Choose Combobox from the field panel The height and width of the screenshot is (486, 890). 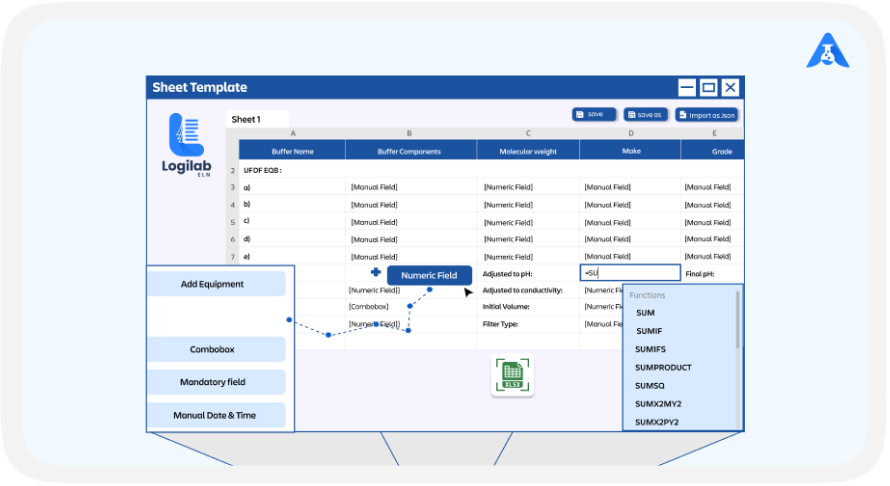pyautogui.click(x=216, y=349)
